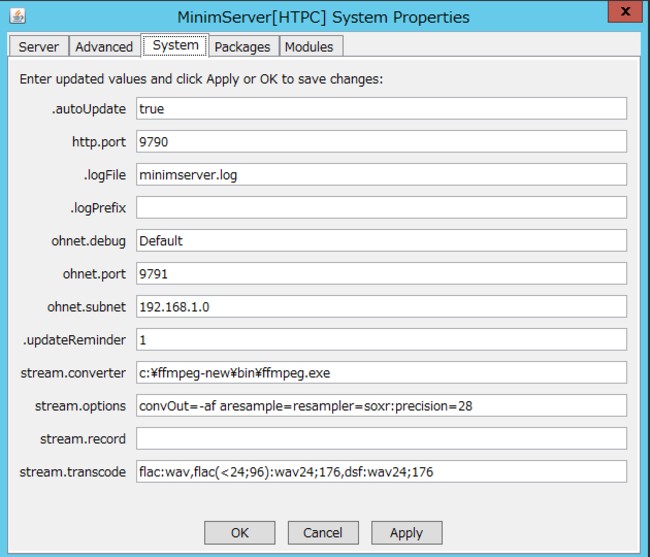This screenshot has height=557, width=650.
Task: Edit the stream.converter ffmpeg path
Action: (x=381, y=373)
